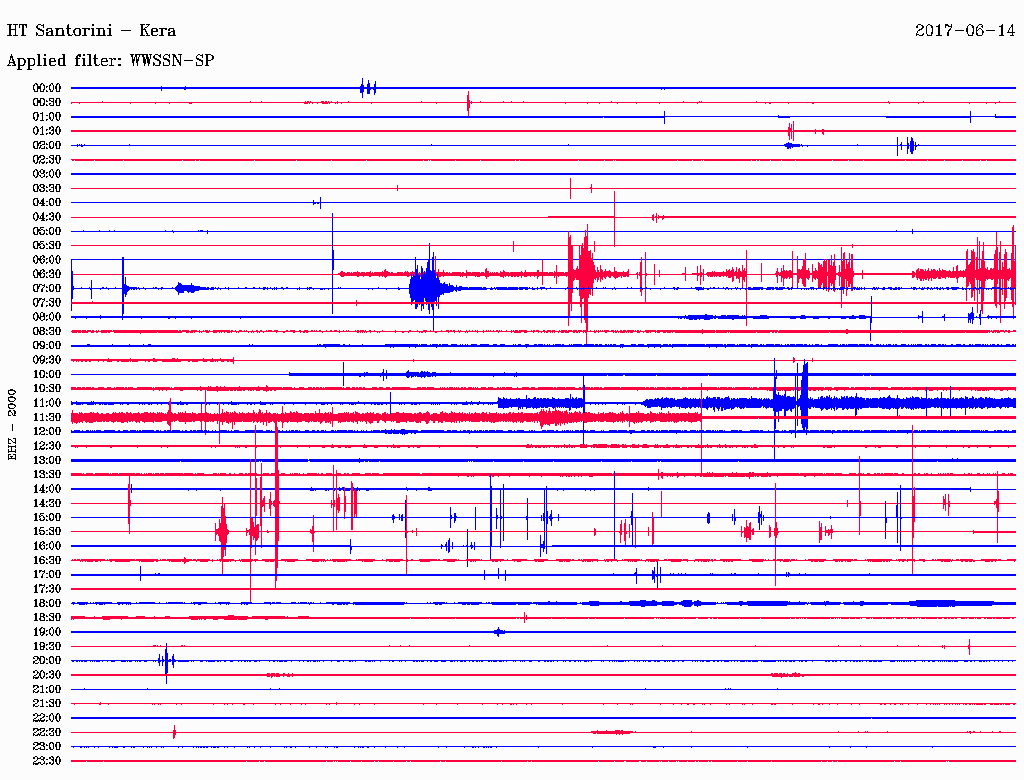The width and height of the screenshot is (1024, 780).
Task: Select the 18:00 time label
Action: 47,603
